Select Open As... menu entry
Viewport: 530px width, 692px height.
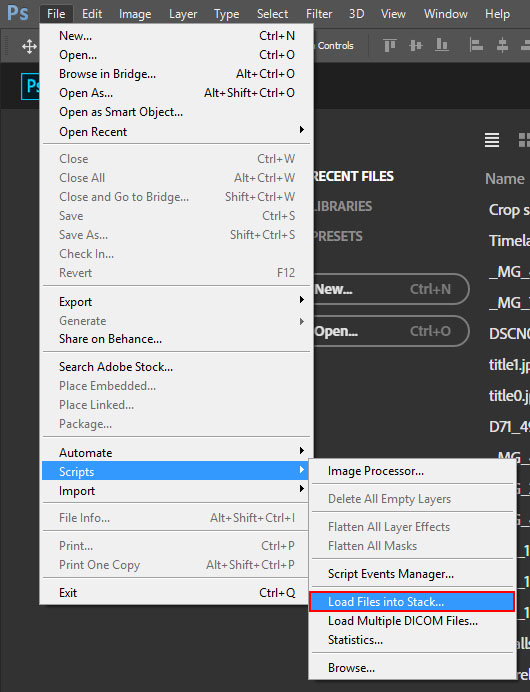[176, 93]
